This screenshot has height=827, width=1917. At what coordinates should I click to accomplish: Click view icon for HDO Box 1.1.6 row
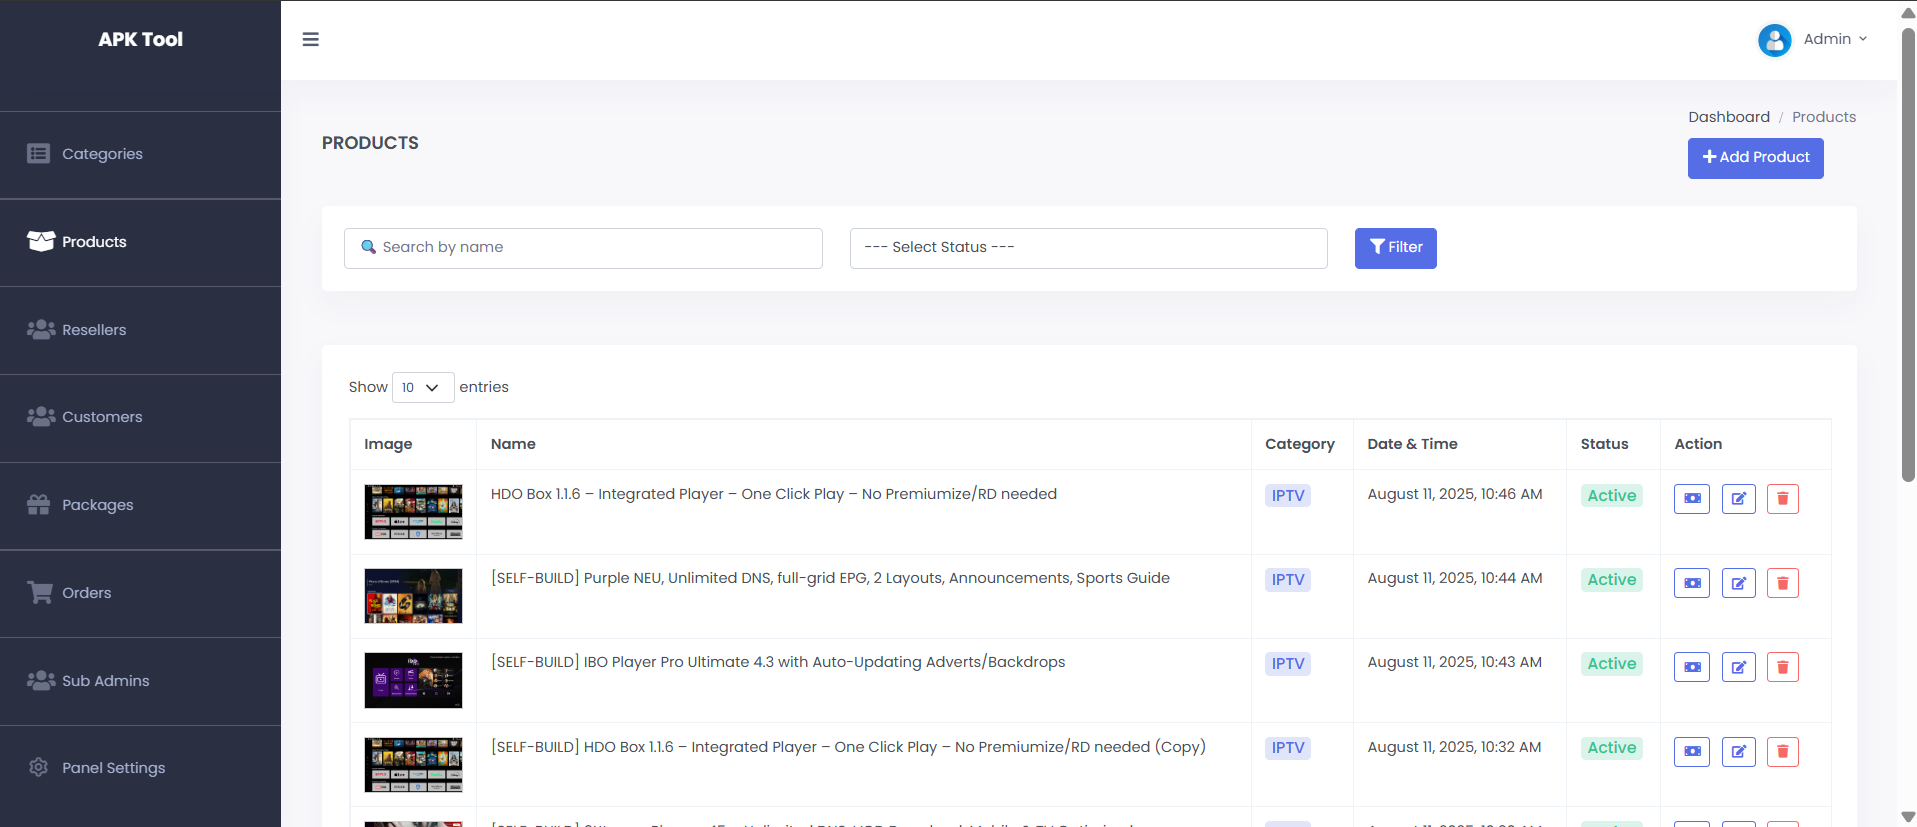(x=1692, y=498)
